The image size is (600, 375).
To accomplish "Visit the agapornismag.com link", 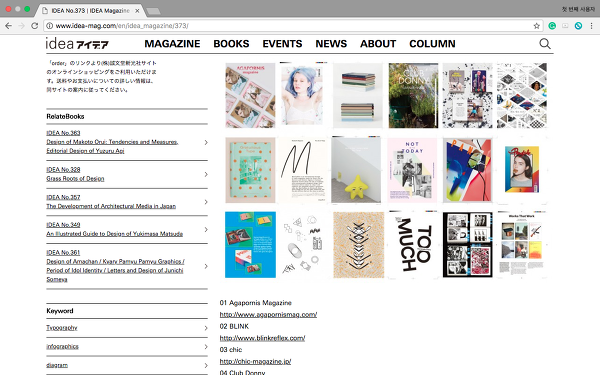I will point(268,315).
